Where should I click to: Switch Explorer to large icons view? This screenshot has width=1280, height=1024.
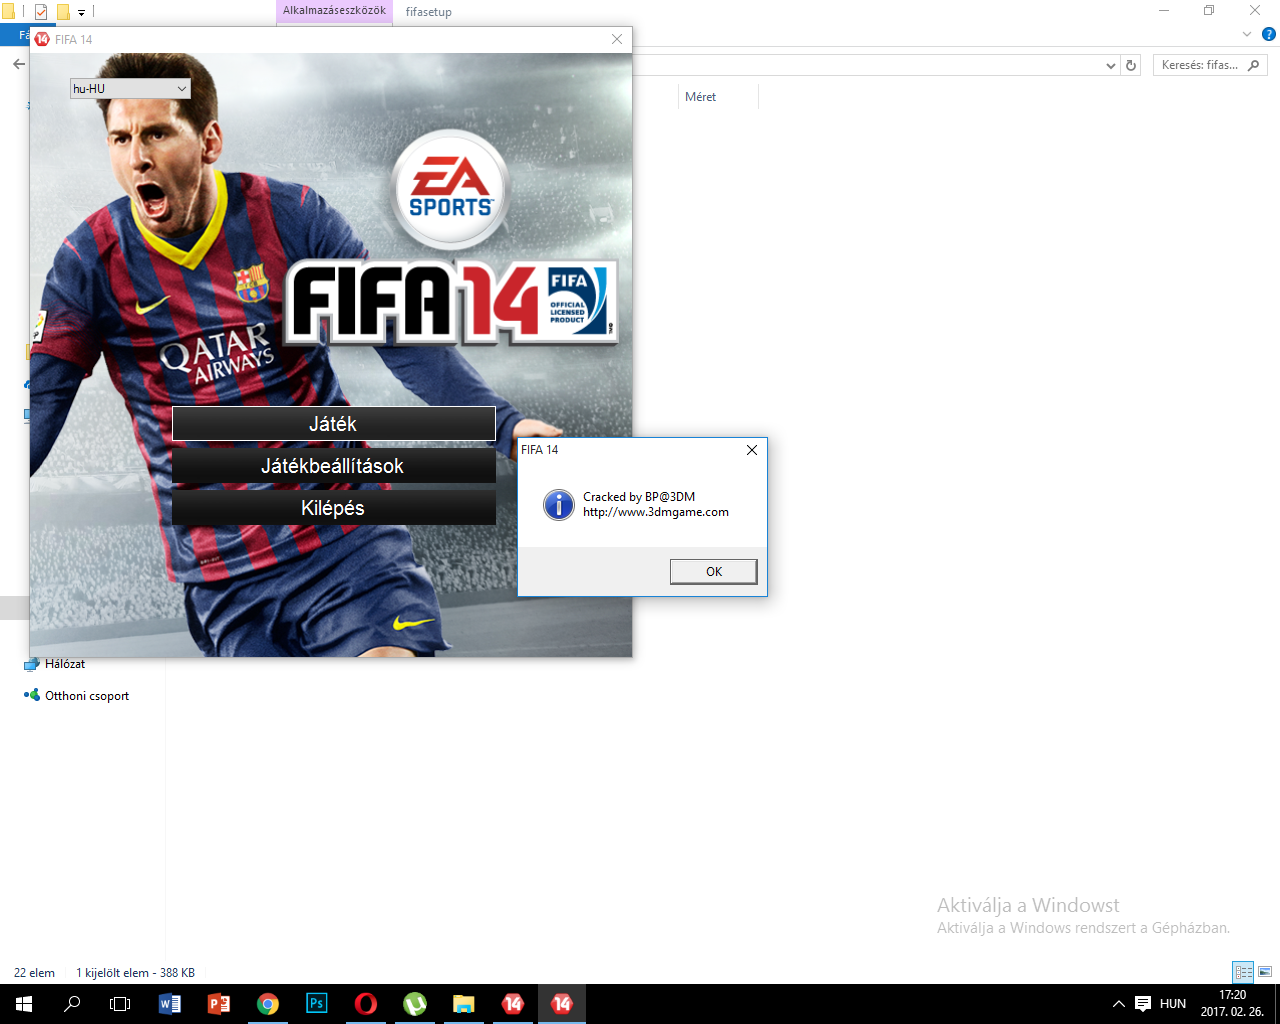click(x=1265, y=972)
